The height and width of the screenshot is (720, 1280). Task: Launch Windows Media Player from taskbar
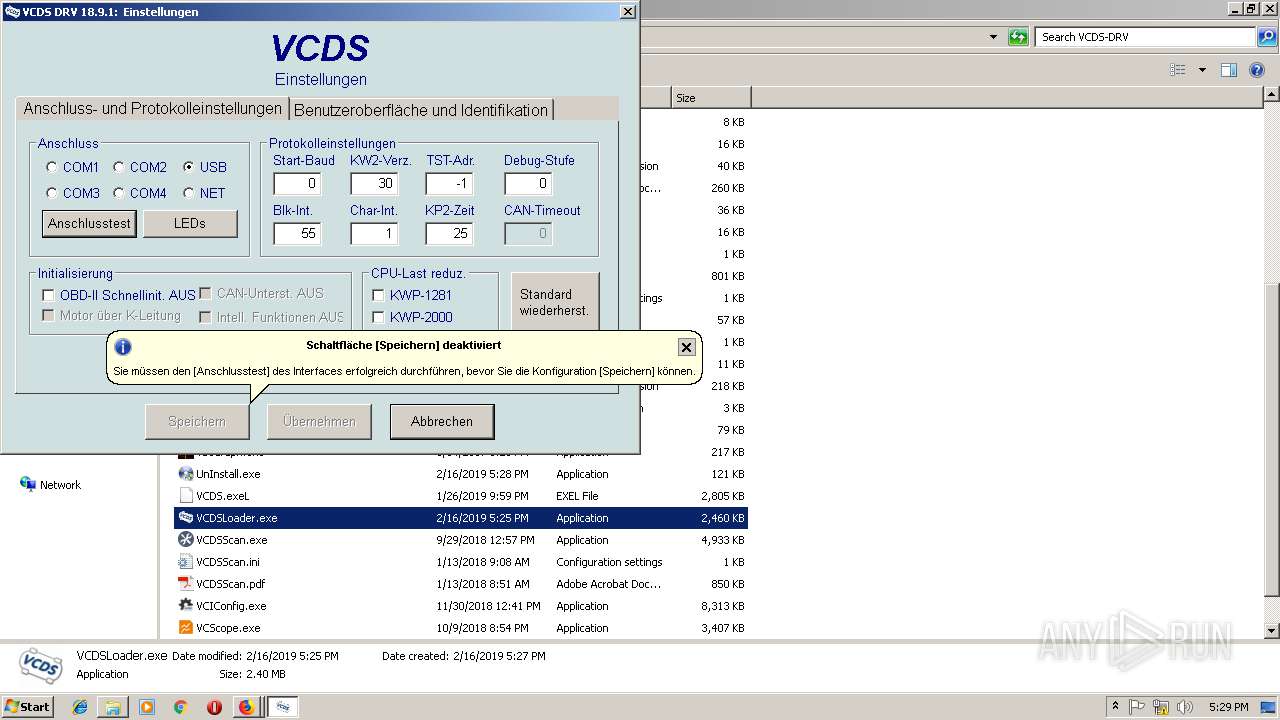coord(147,707)
